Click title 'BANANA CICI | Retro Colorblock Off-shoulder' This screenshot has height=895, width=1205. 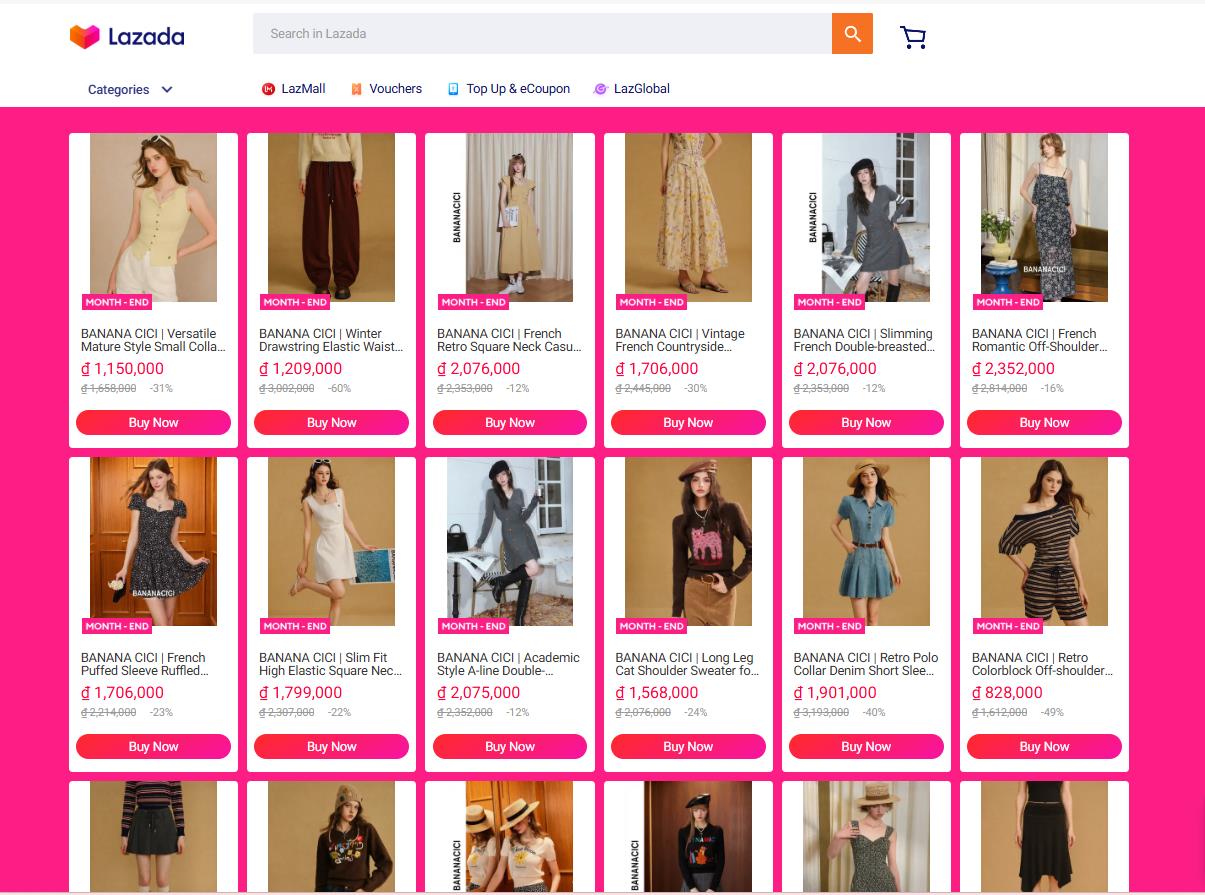click(1042, 665)
